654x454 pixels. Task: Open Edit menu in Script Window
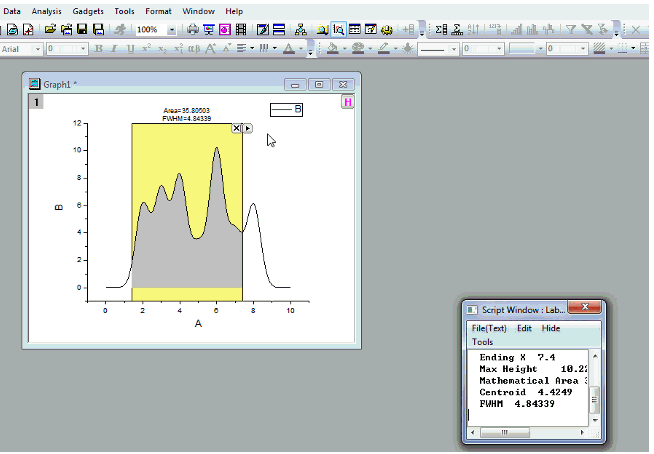[524, 328]
